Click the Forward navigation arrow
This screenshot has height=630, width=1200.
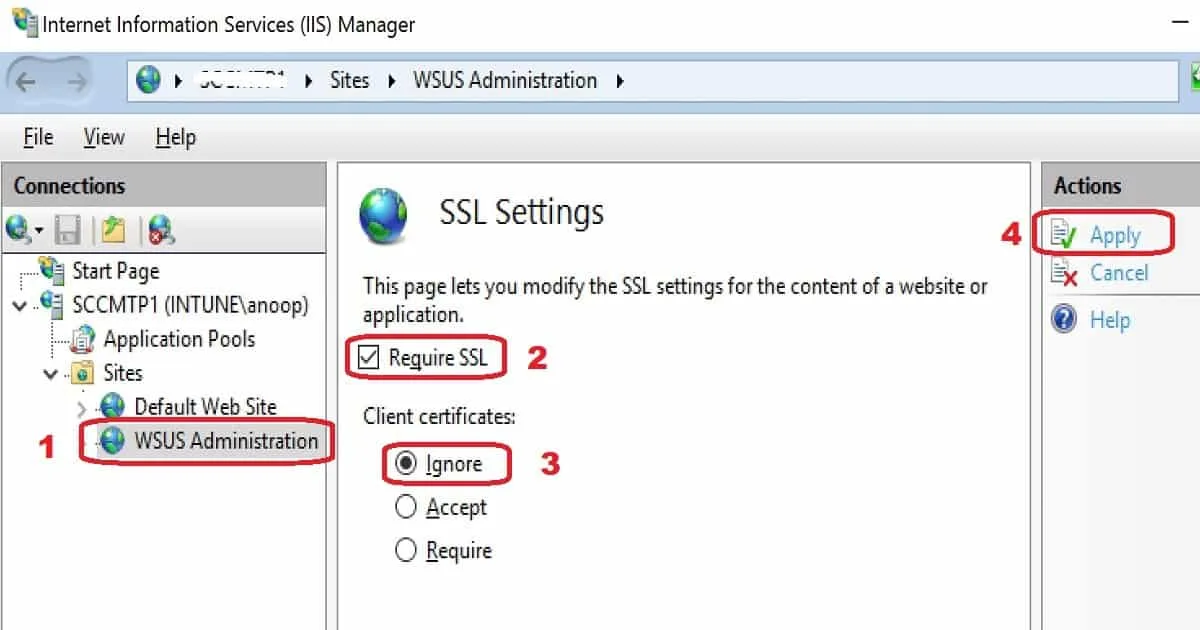pos(74,80)
